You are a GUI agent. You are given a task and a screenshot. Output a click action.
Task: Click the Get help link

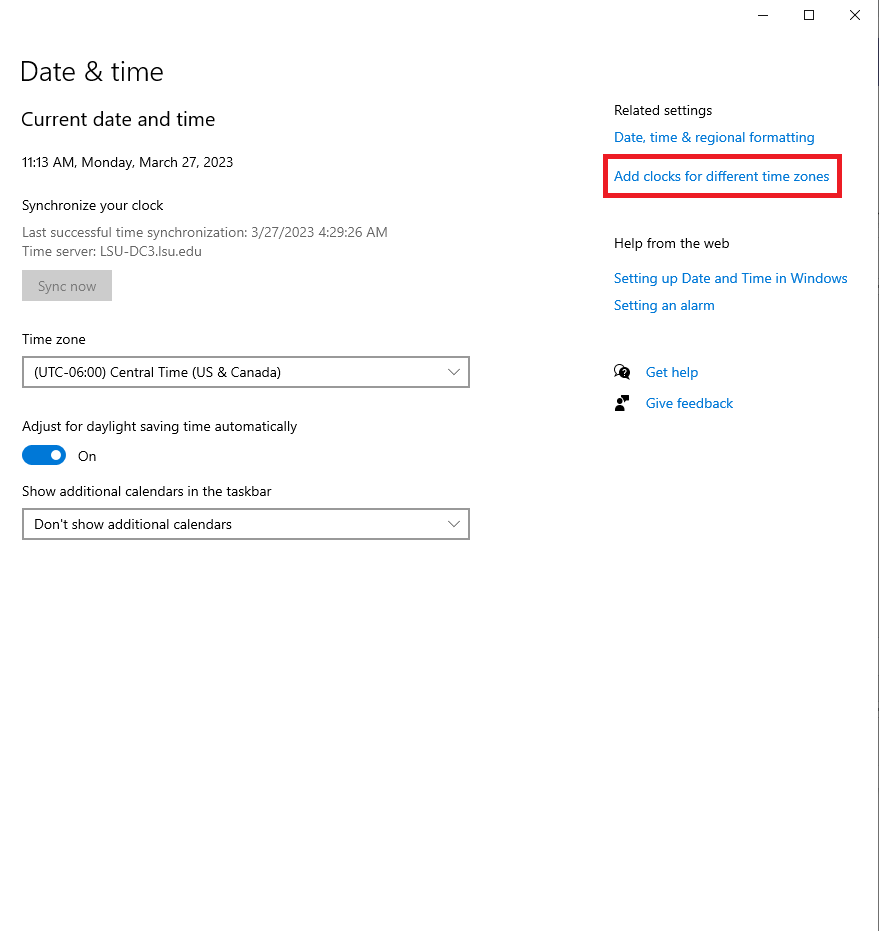click(672, 372)
